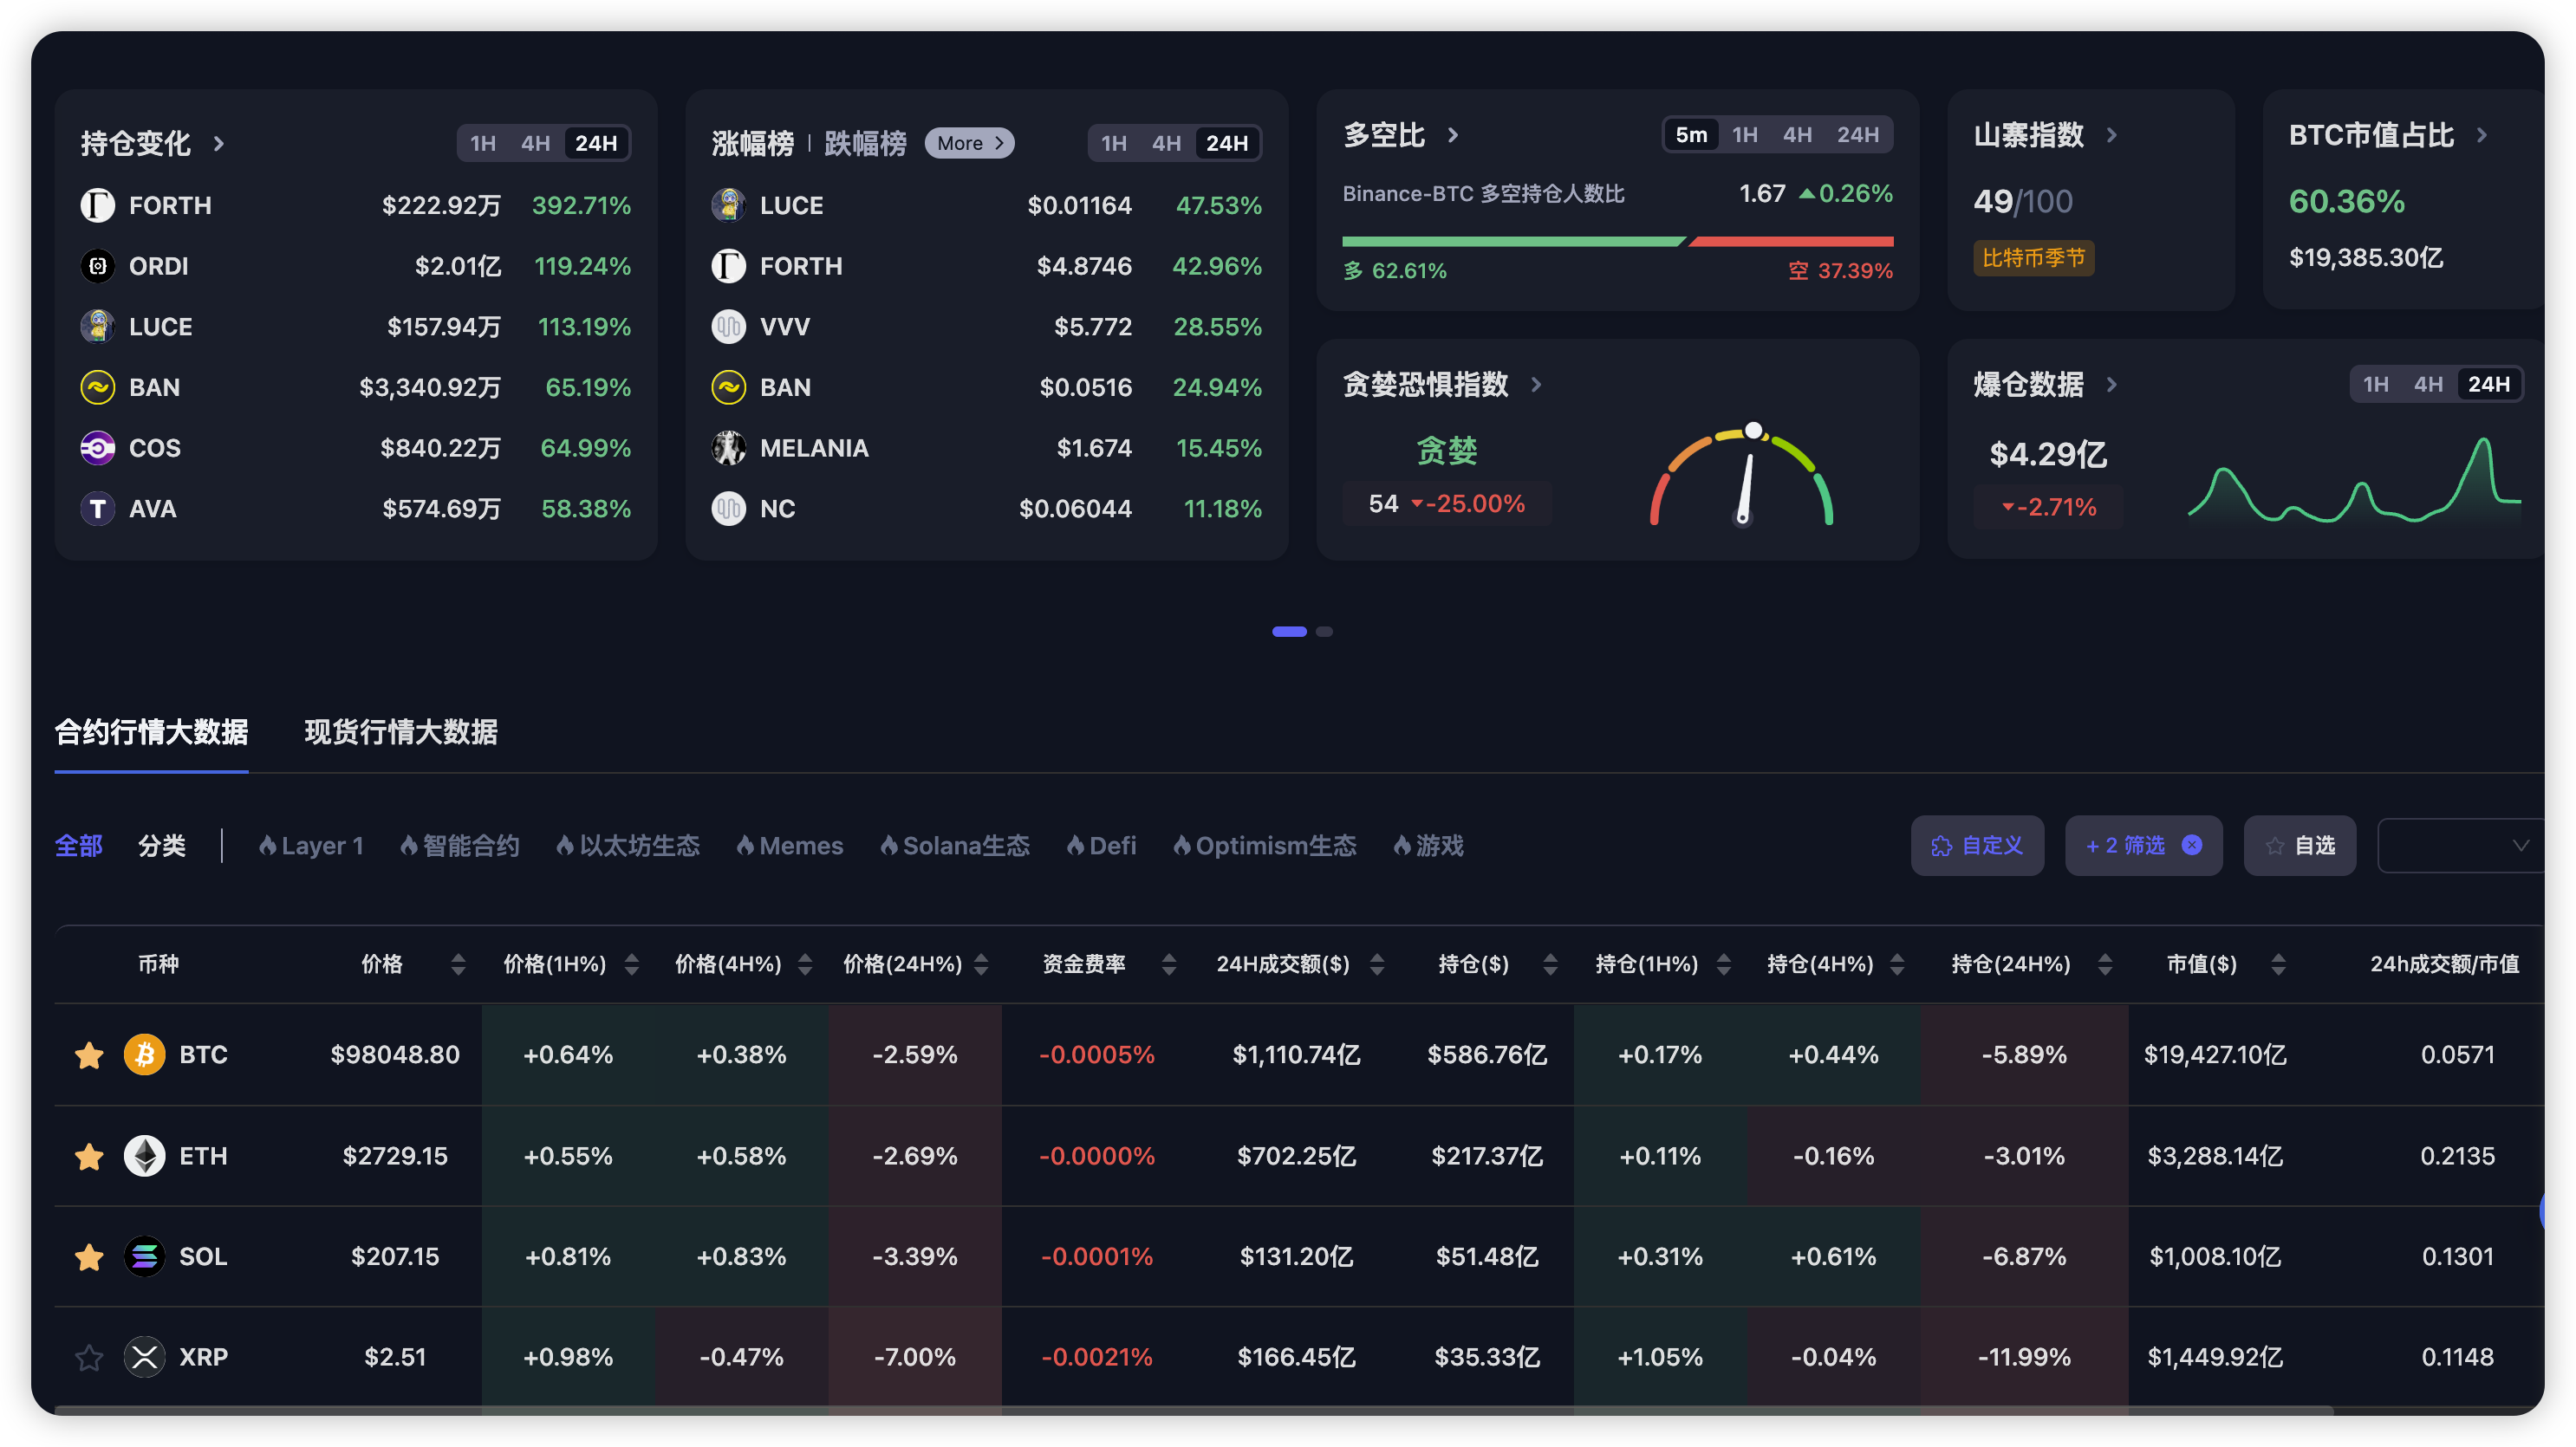Expand 贪婪恐惧指数 details arrow

click(x=1536, y=385)
